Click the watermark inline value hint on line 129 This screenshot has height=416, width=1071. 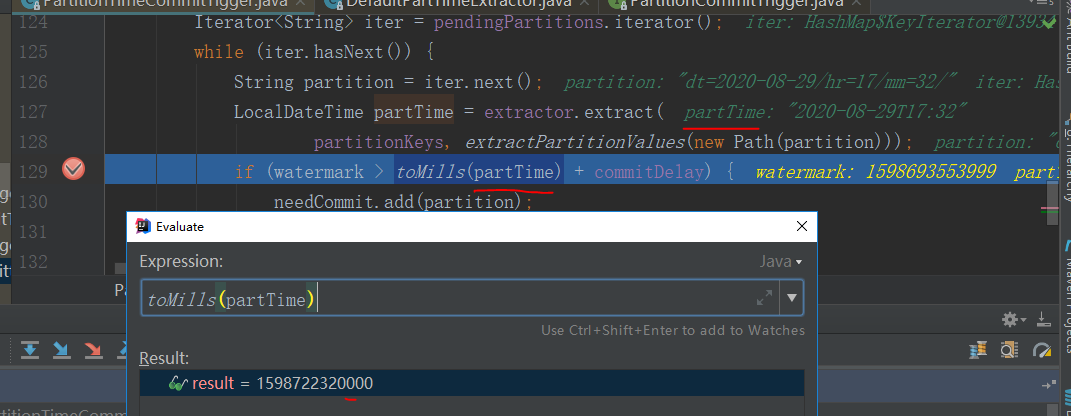[x=875, y=172]
